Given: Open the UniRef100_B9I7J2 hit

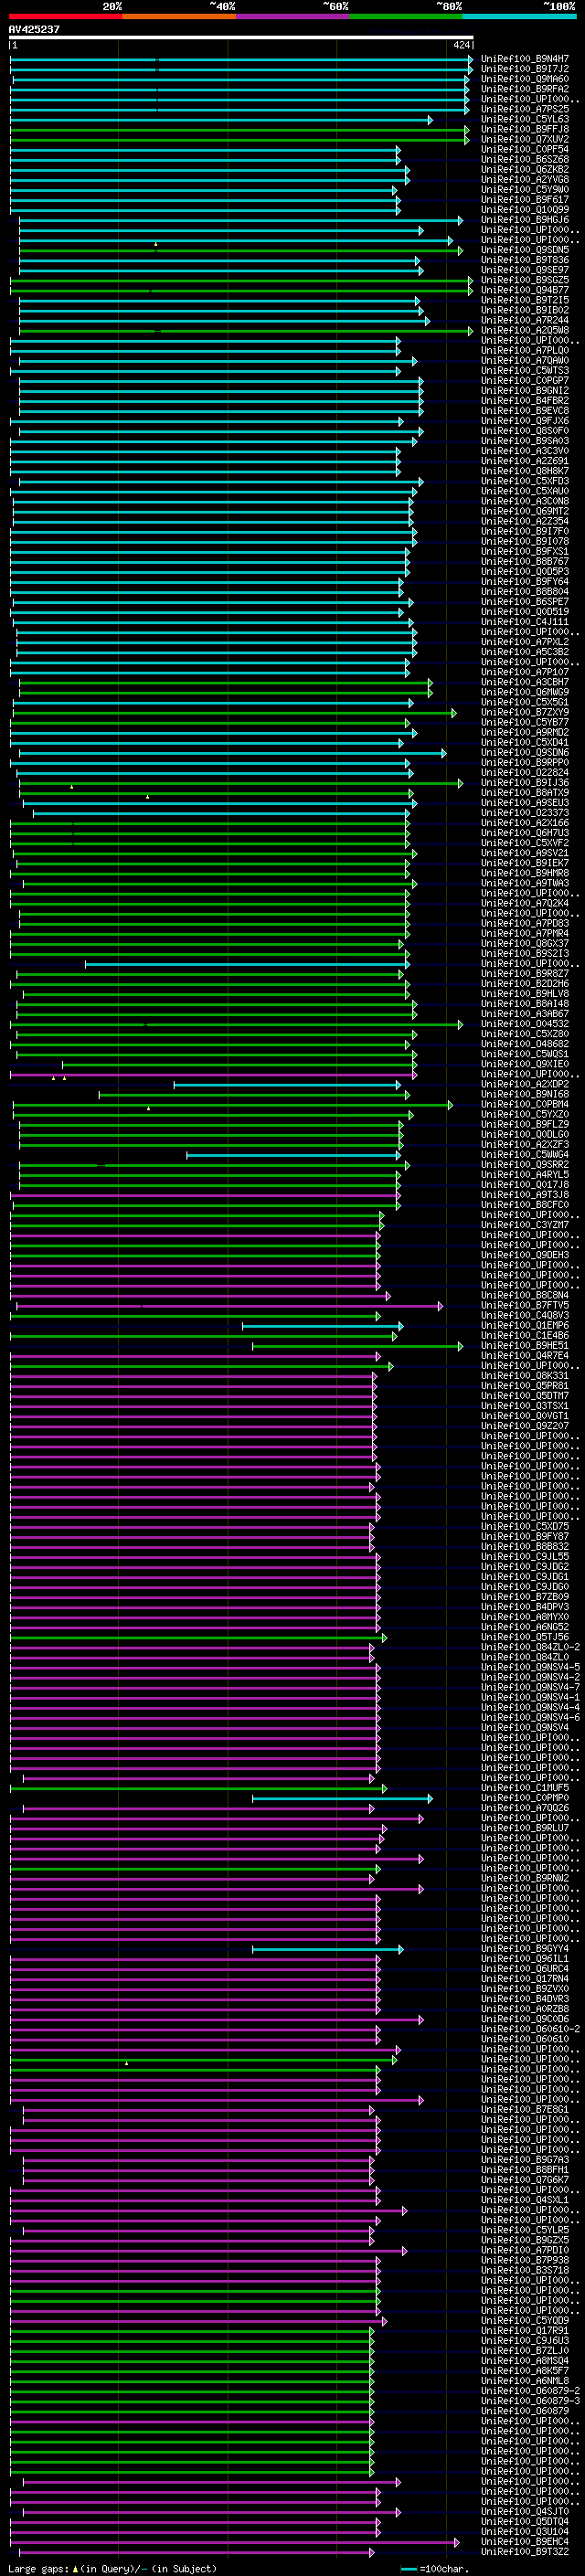Looking at the screenshot, I should (525, 69).
